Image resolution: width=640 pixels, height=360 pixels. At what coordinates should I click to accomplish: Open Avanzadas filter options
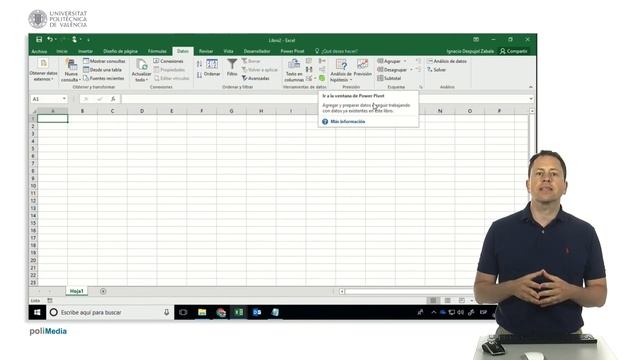point(256,78)
